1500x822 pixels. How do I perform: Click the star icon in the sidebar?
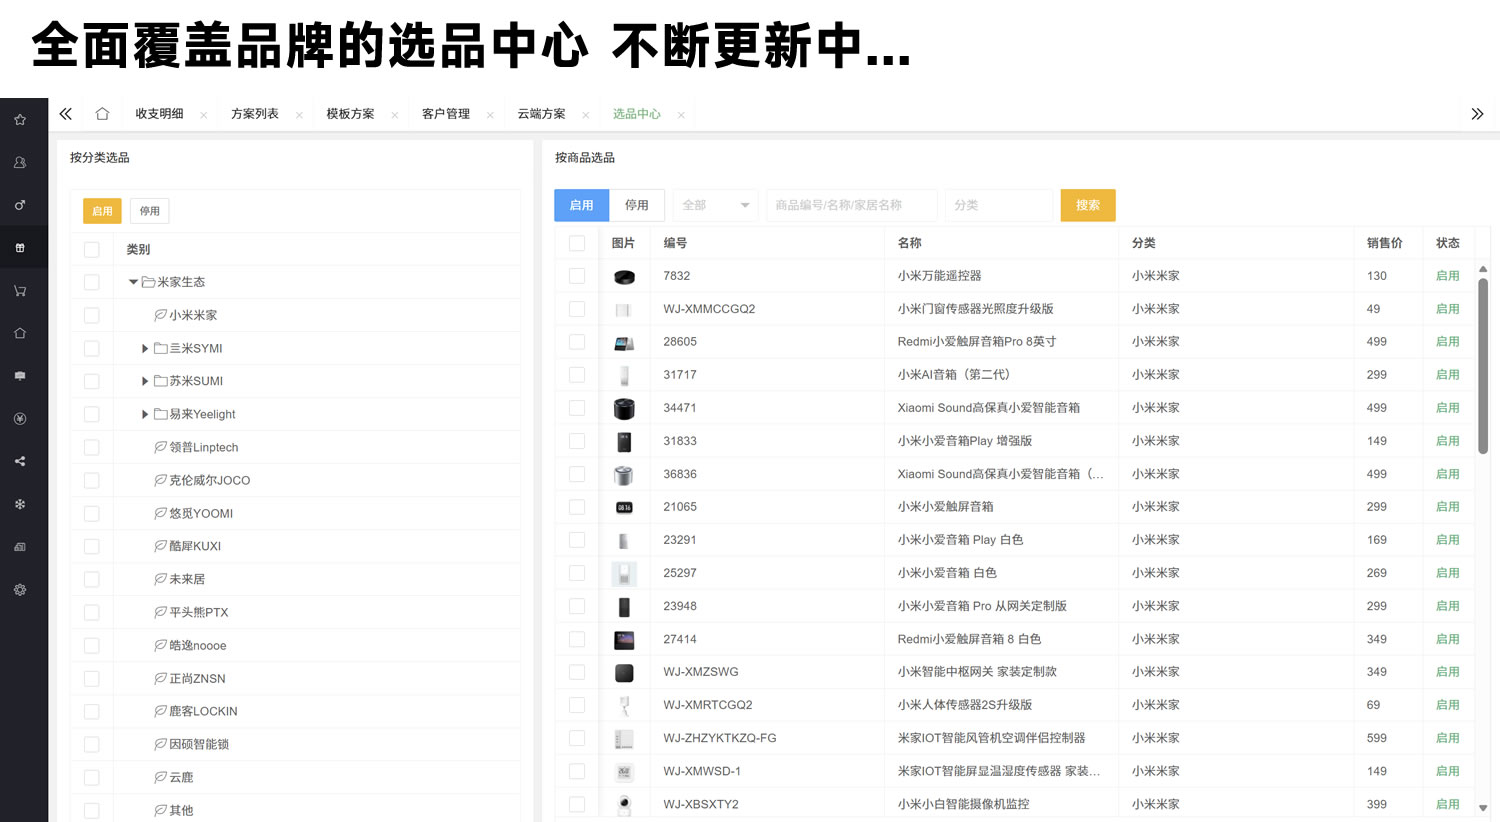(20, 120)
